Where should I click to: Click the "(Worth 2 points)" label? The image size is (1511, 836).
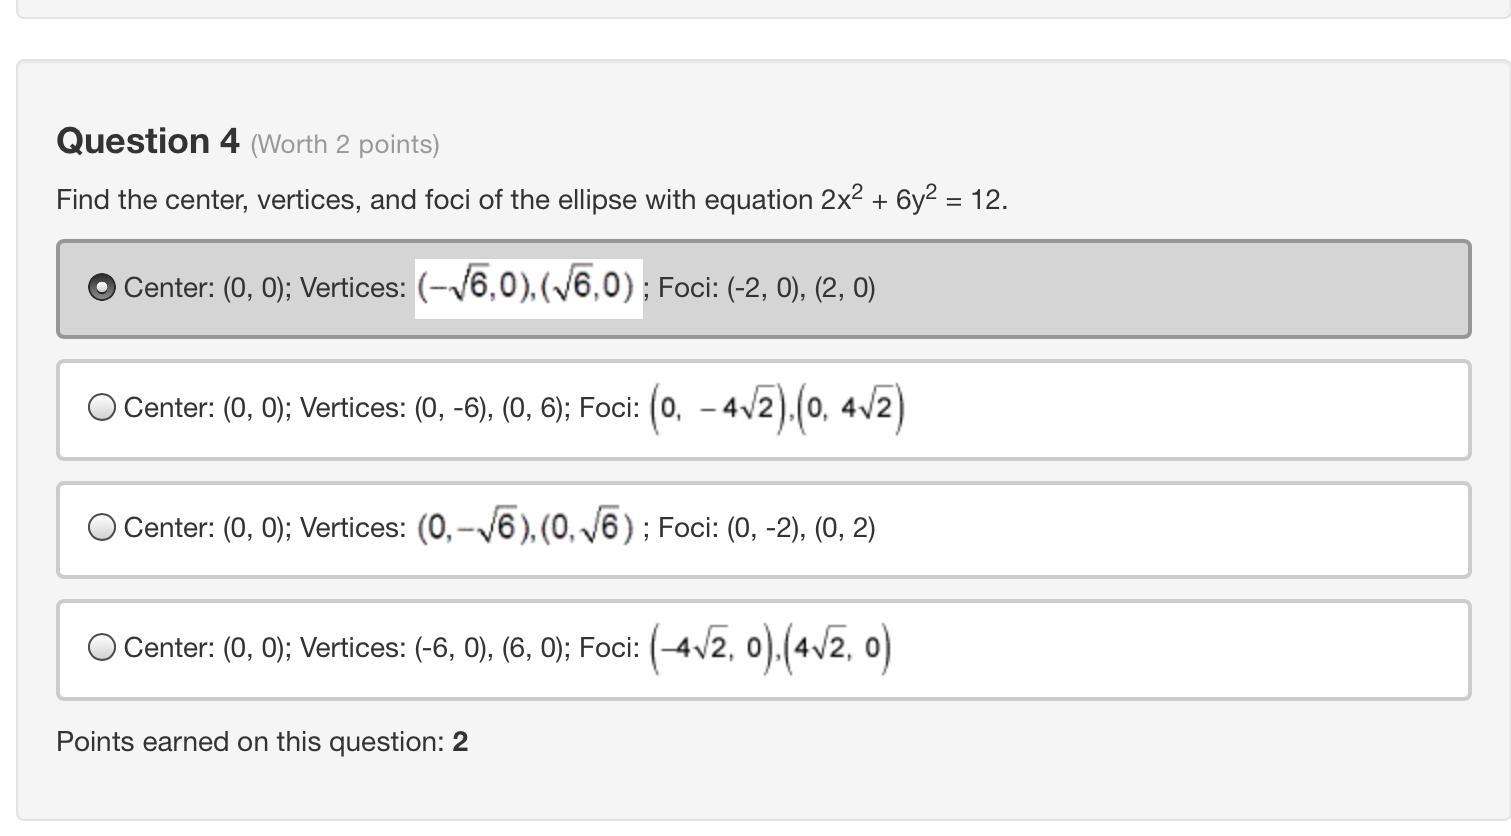[345, 145]
